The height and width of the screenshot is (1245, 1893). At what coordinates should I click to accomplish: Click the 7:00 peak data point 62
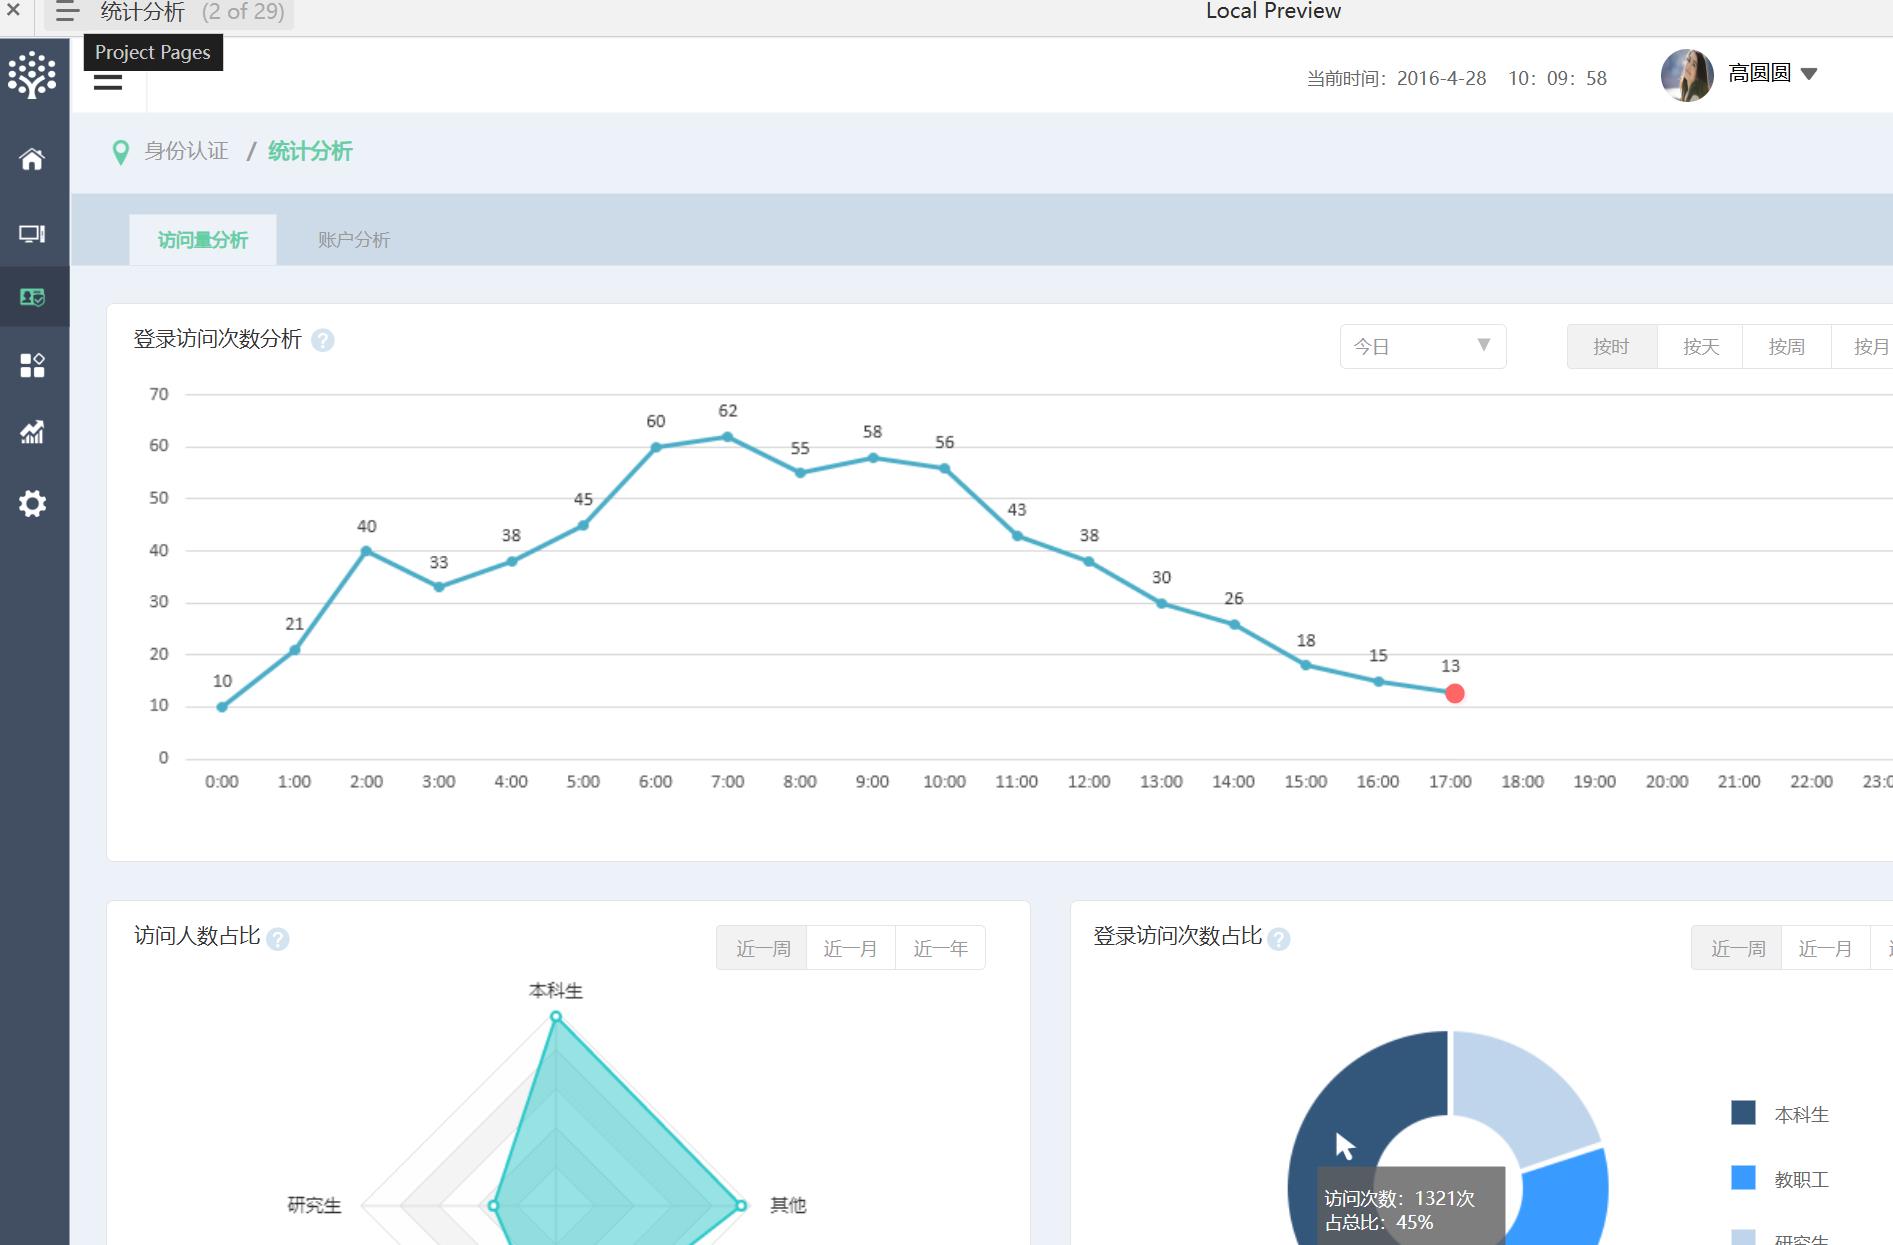coord(728,437)
